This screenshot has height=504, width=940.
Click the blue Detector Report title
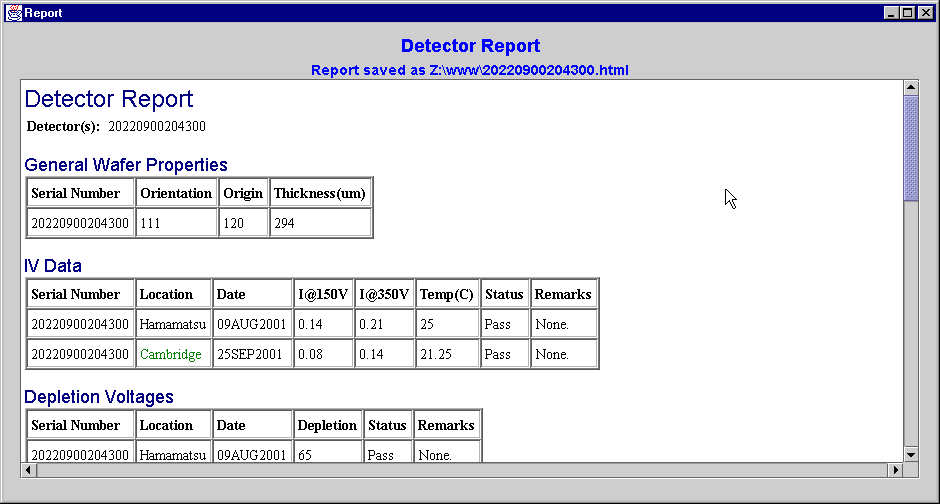point(470,46)
